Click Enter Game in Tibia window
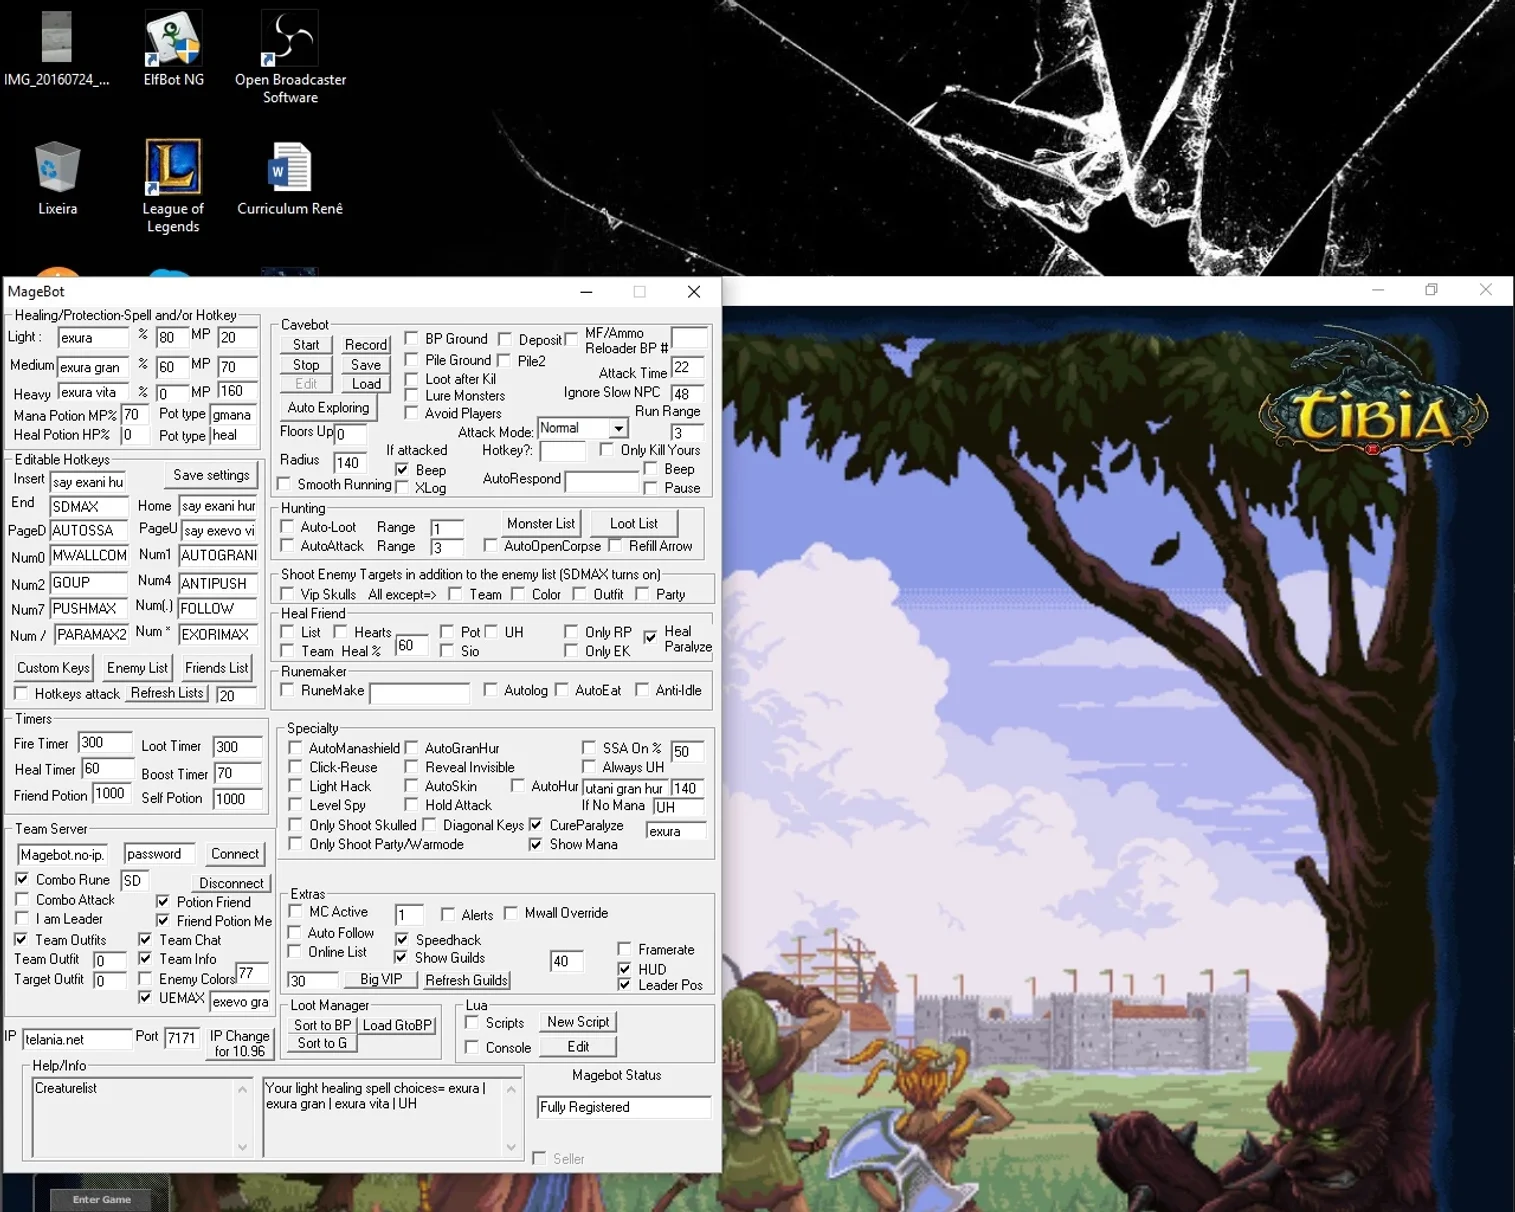Screen dimensions: 1515x1212 click(x=101, y=1199)
